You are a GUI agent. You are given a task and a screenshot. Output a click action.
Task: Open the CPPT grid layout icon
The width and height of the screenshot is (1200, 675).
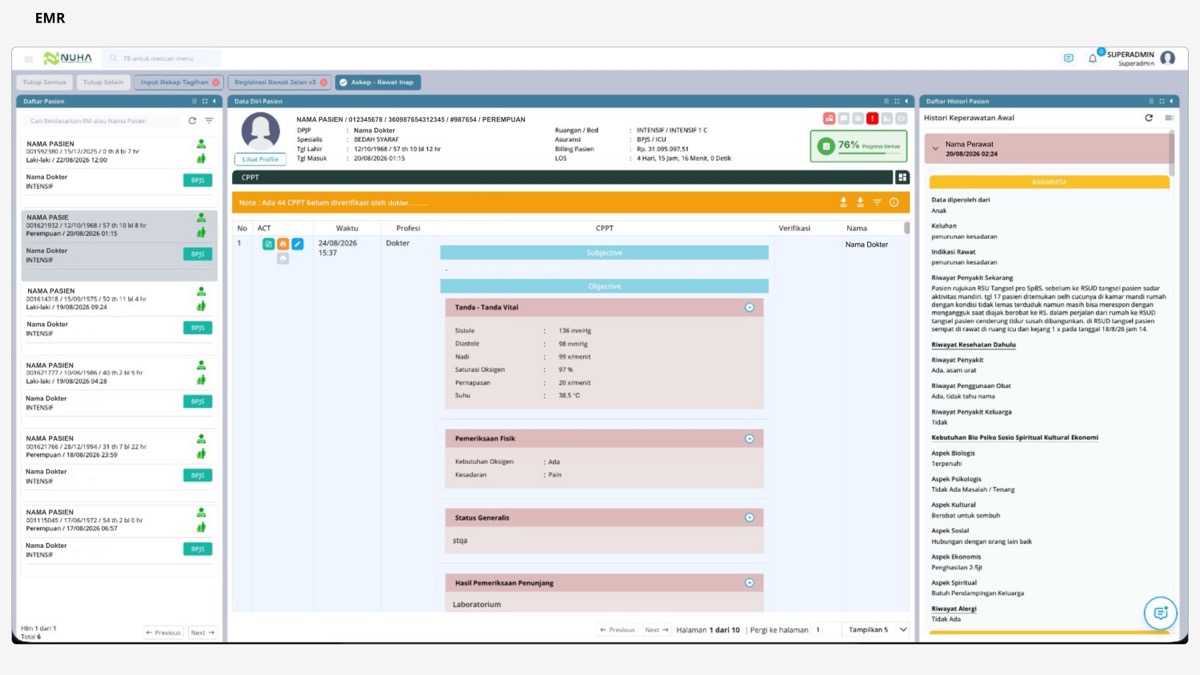[x=902, y=177]
